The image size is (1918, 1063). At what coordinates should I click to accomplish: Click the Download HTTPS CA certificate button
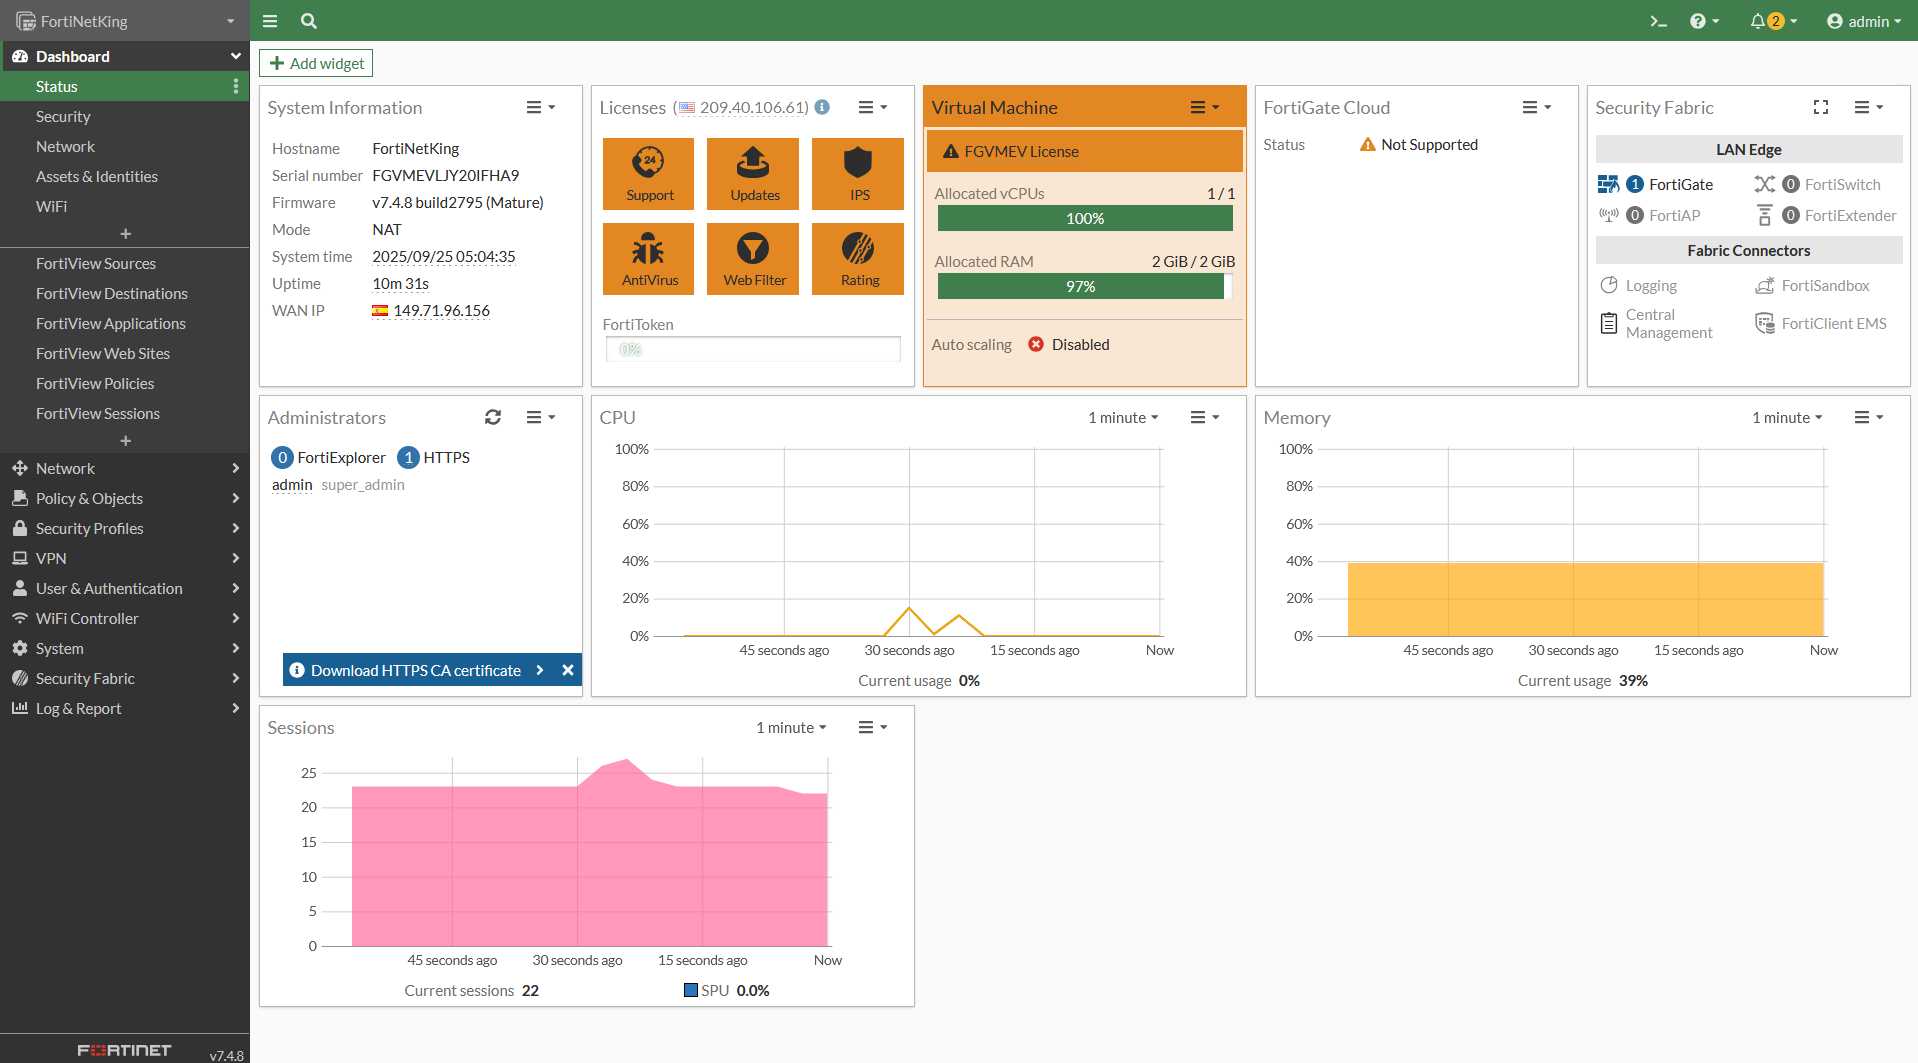(x=416, y=670)
